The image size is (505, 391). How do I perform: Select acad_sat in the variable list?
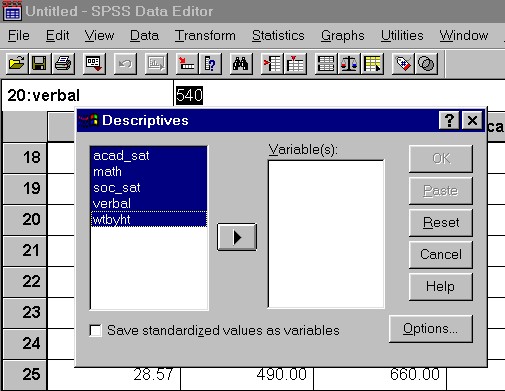149,155
